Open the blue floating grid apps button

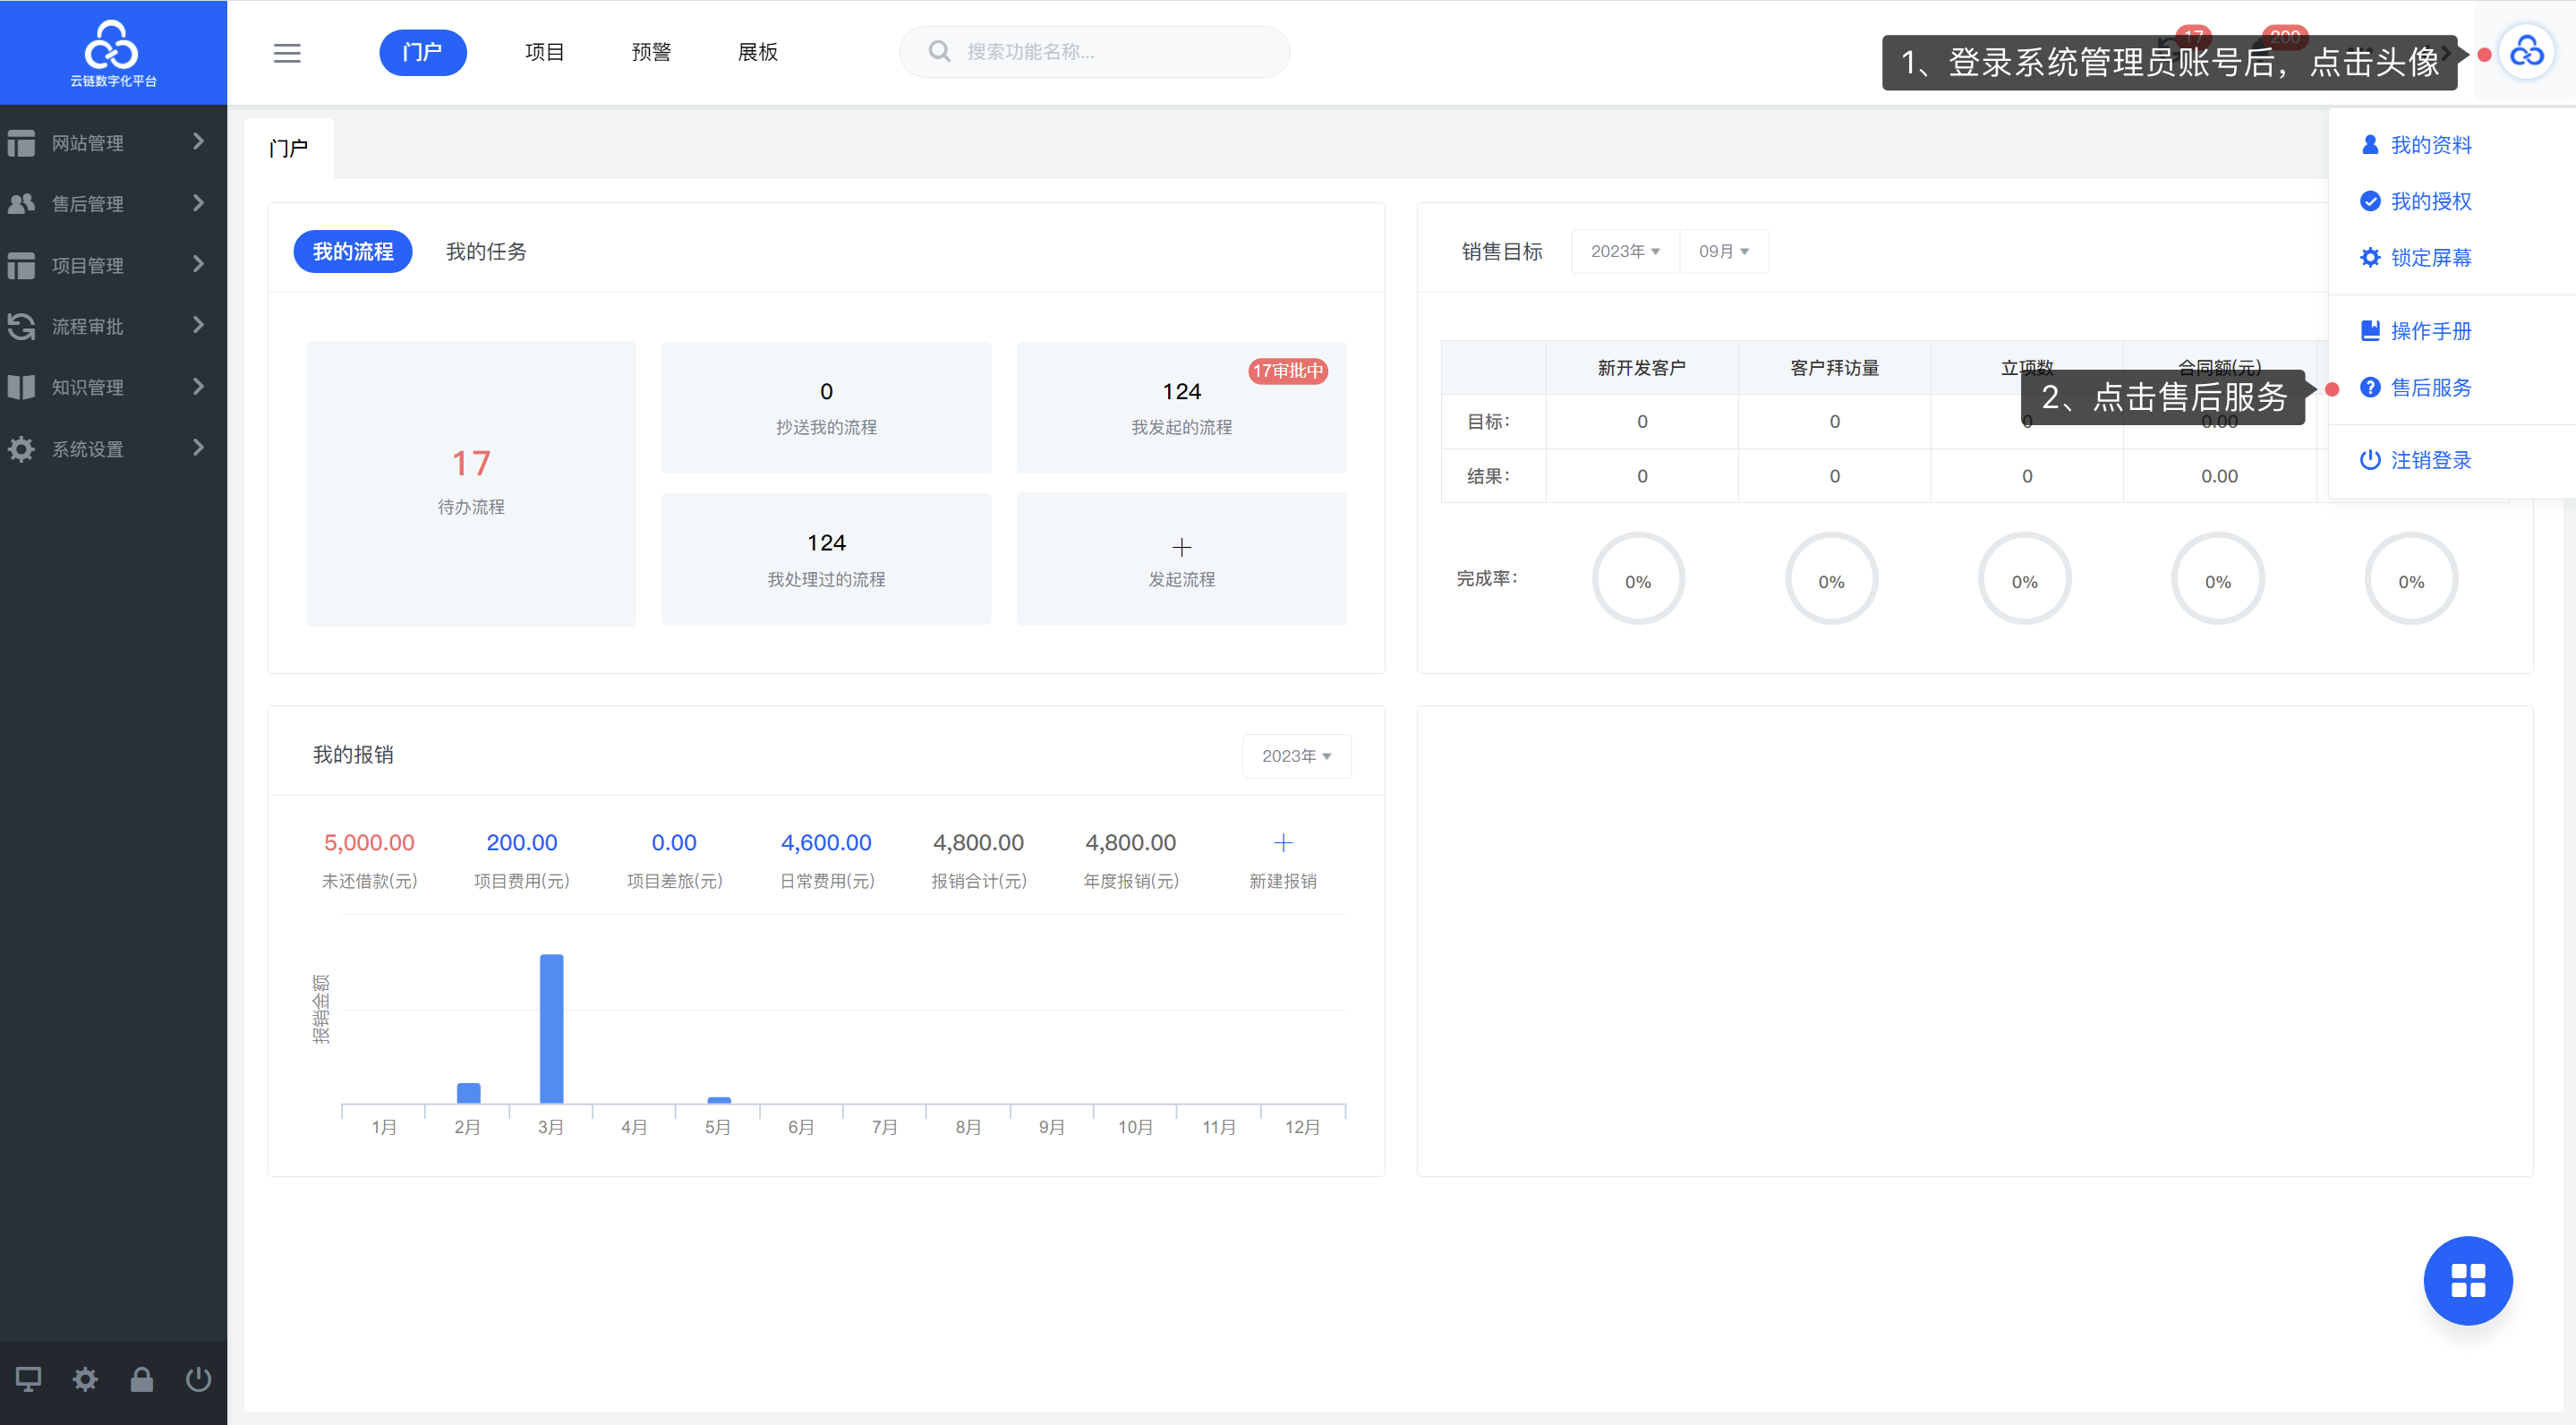pos(2467,1280)
